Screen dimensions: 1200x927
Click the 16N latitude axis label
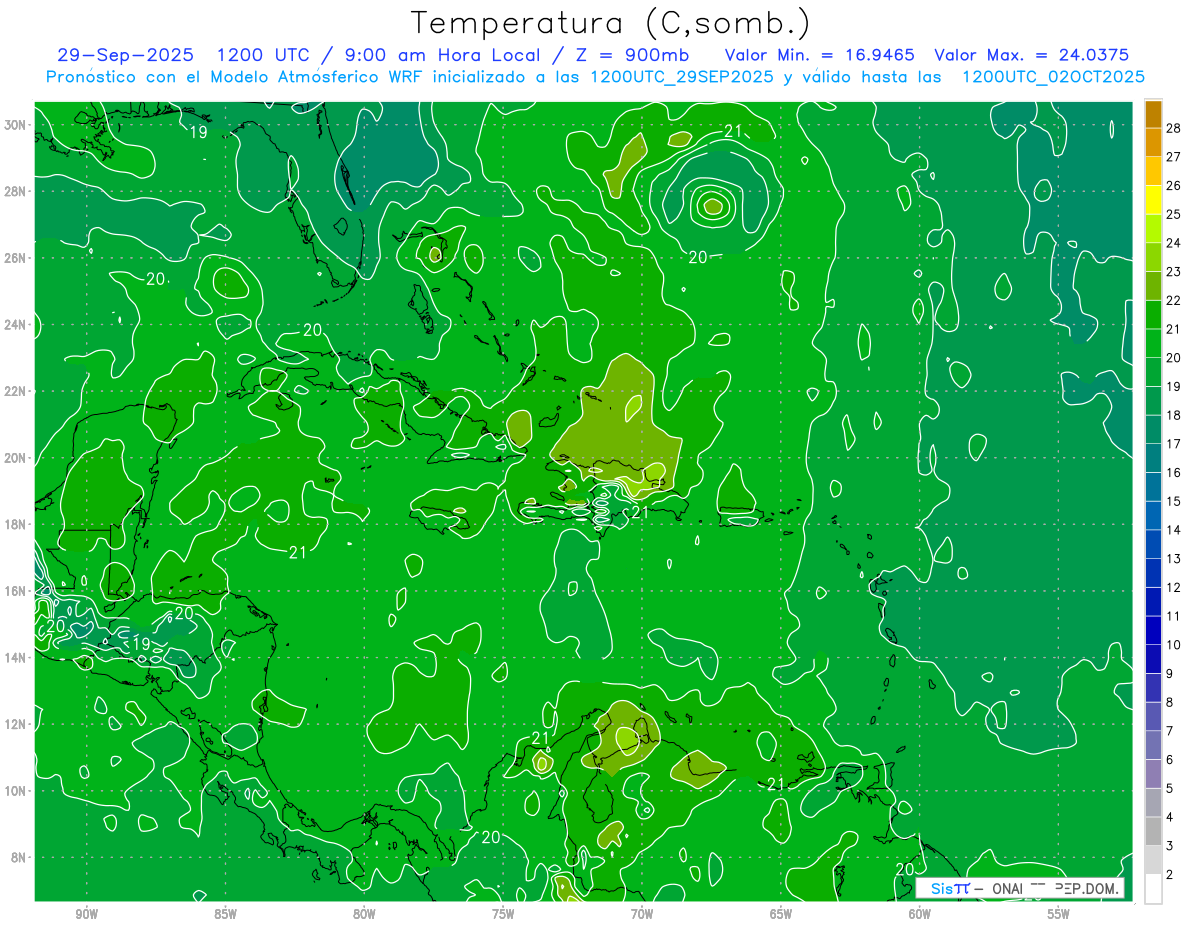(16, 591)
